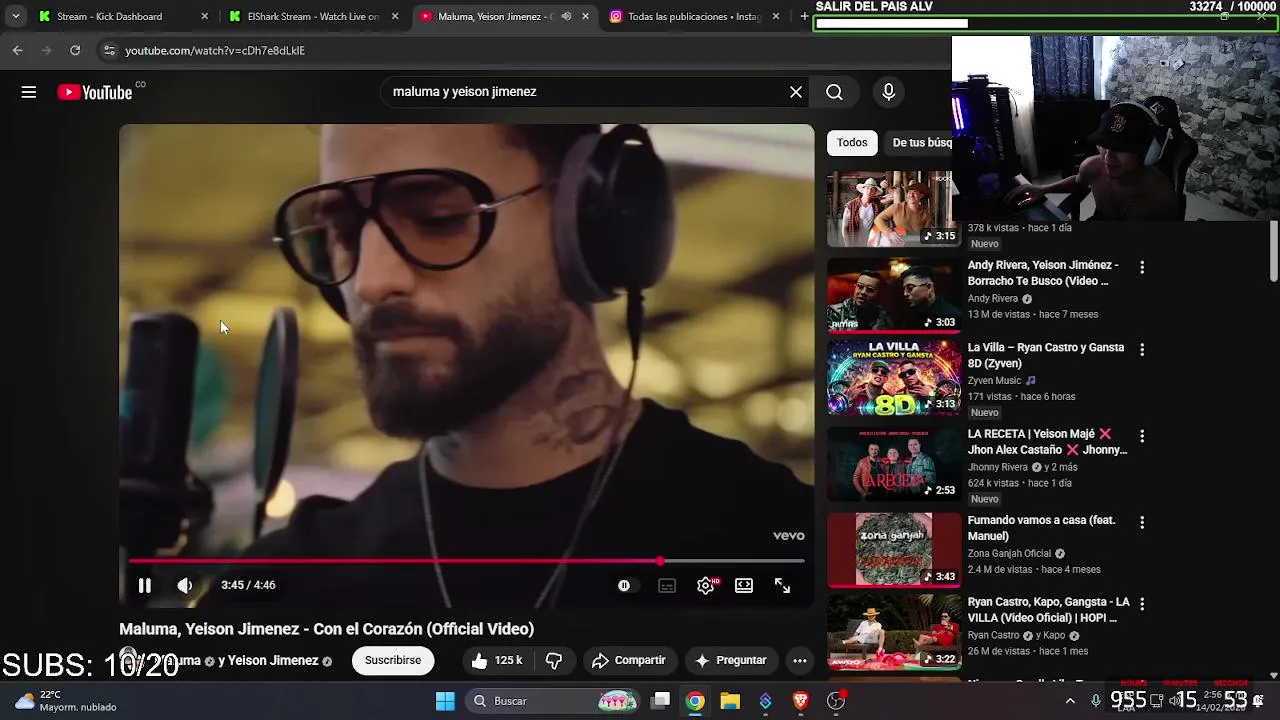Open Ryan Castro, Kapo, Gangsta LA VILLA title

(x=1048, y=610)
